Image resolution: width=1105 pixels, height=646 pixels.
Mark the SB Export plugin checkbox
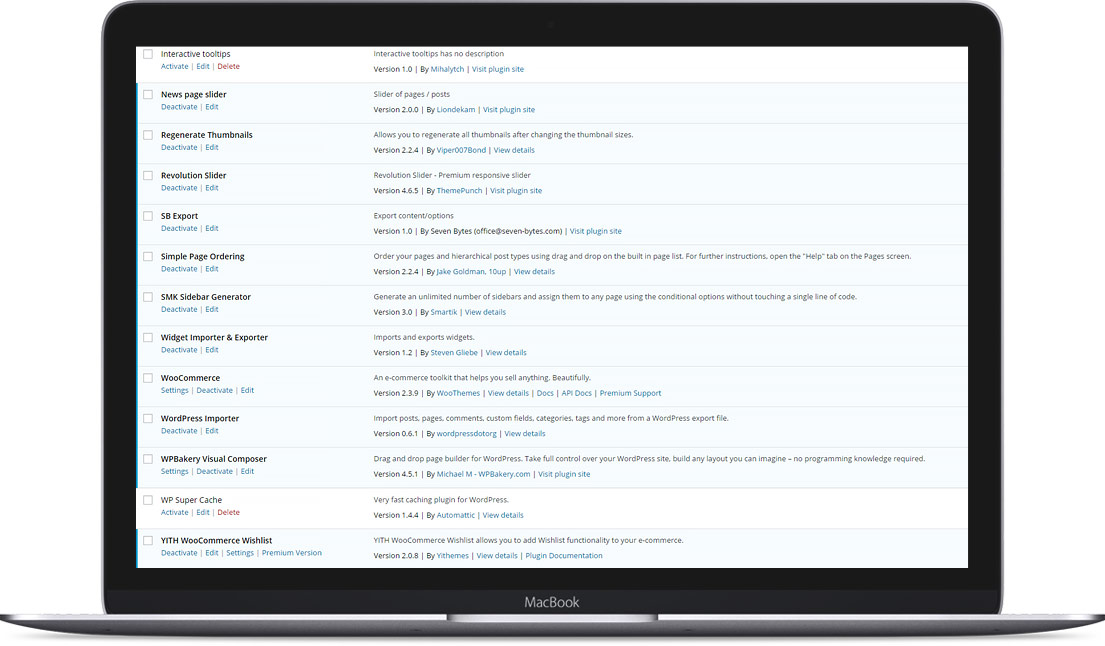pos(148,216)
